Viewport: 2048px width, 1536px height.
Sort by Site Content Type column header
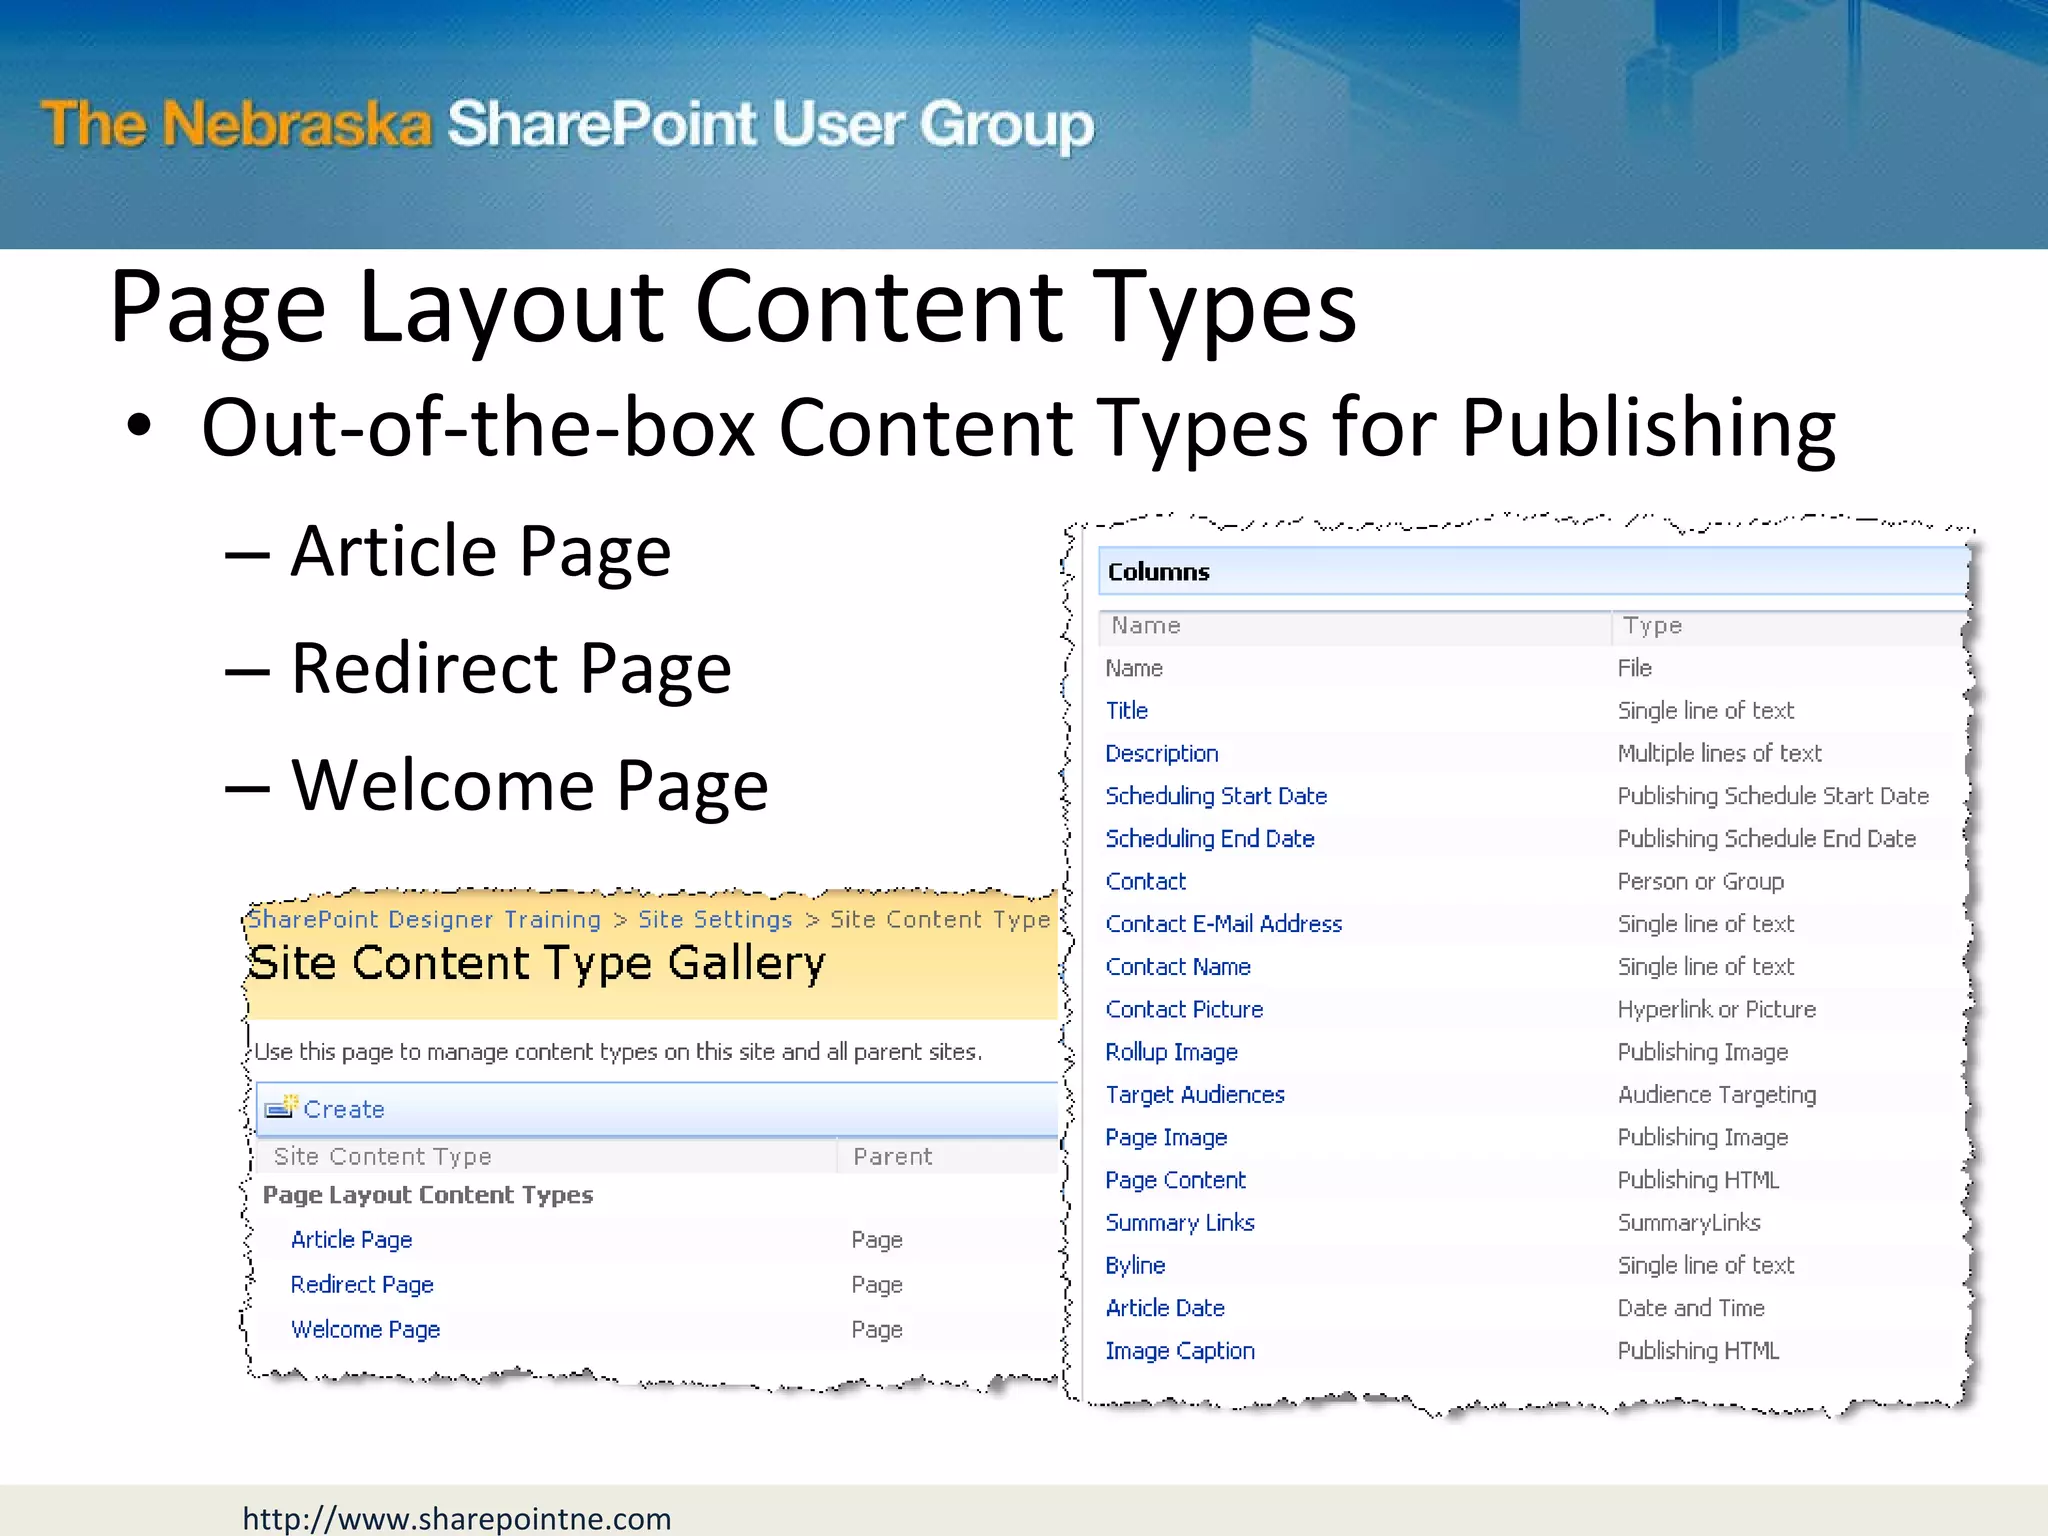[x=382, y=1156]
